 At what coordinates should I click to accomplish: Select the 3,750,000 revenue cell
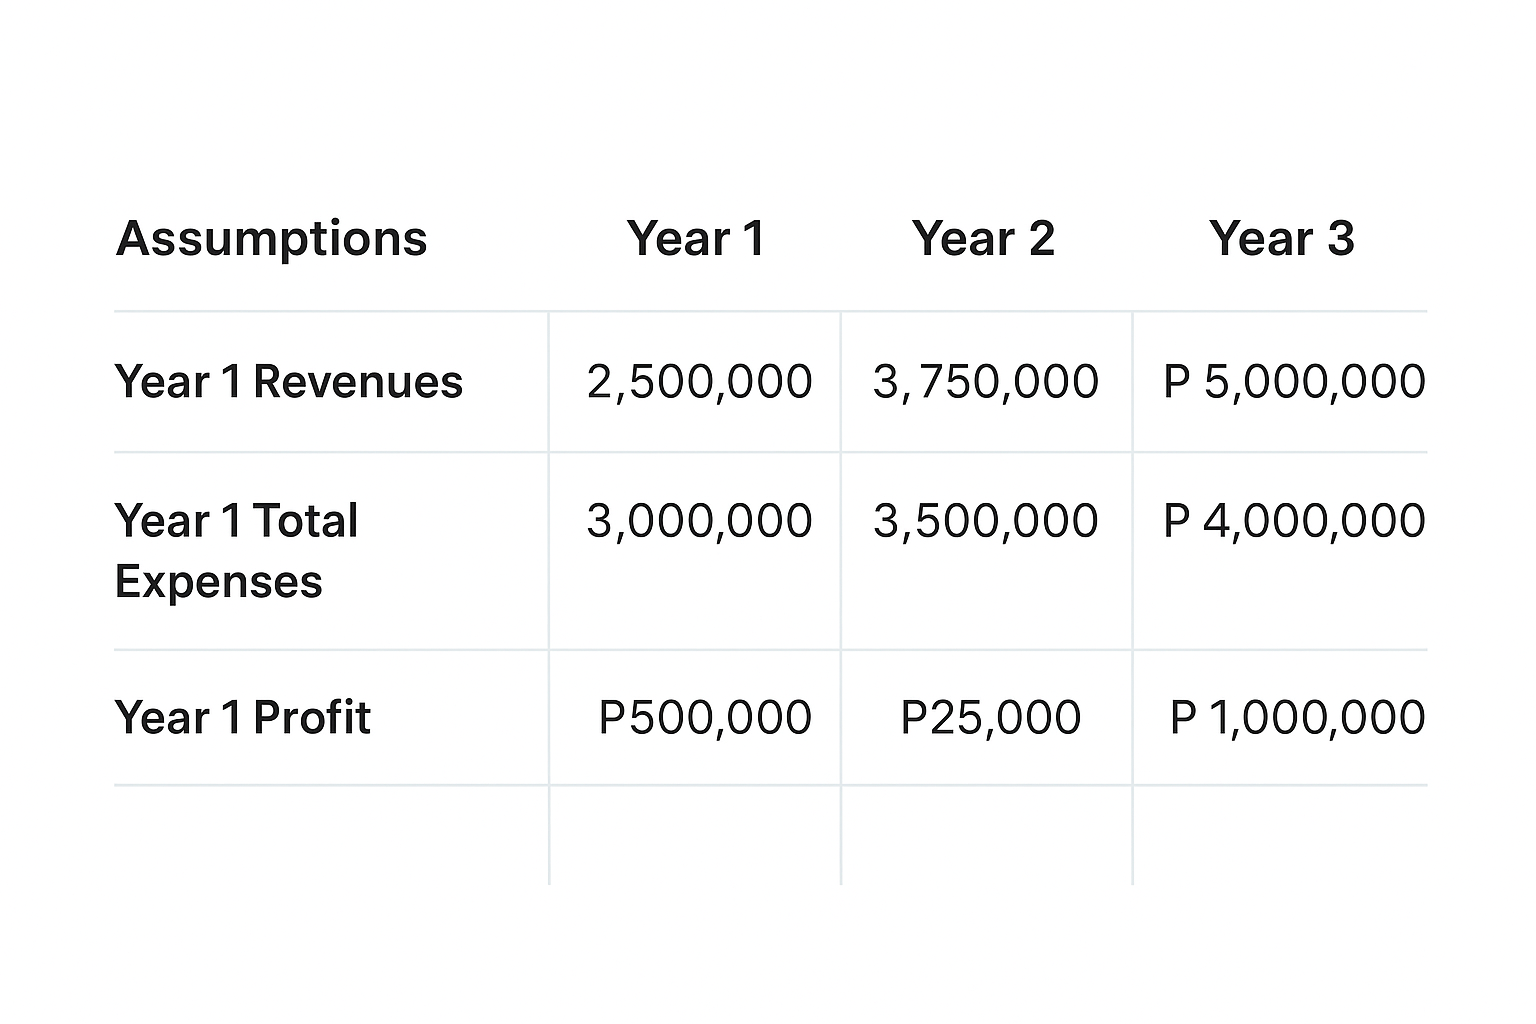(986, 382)
